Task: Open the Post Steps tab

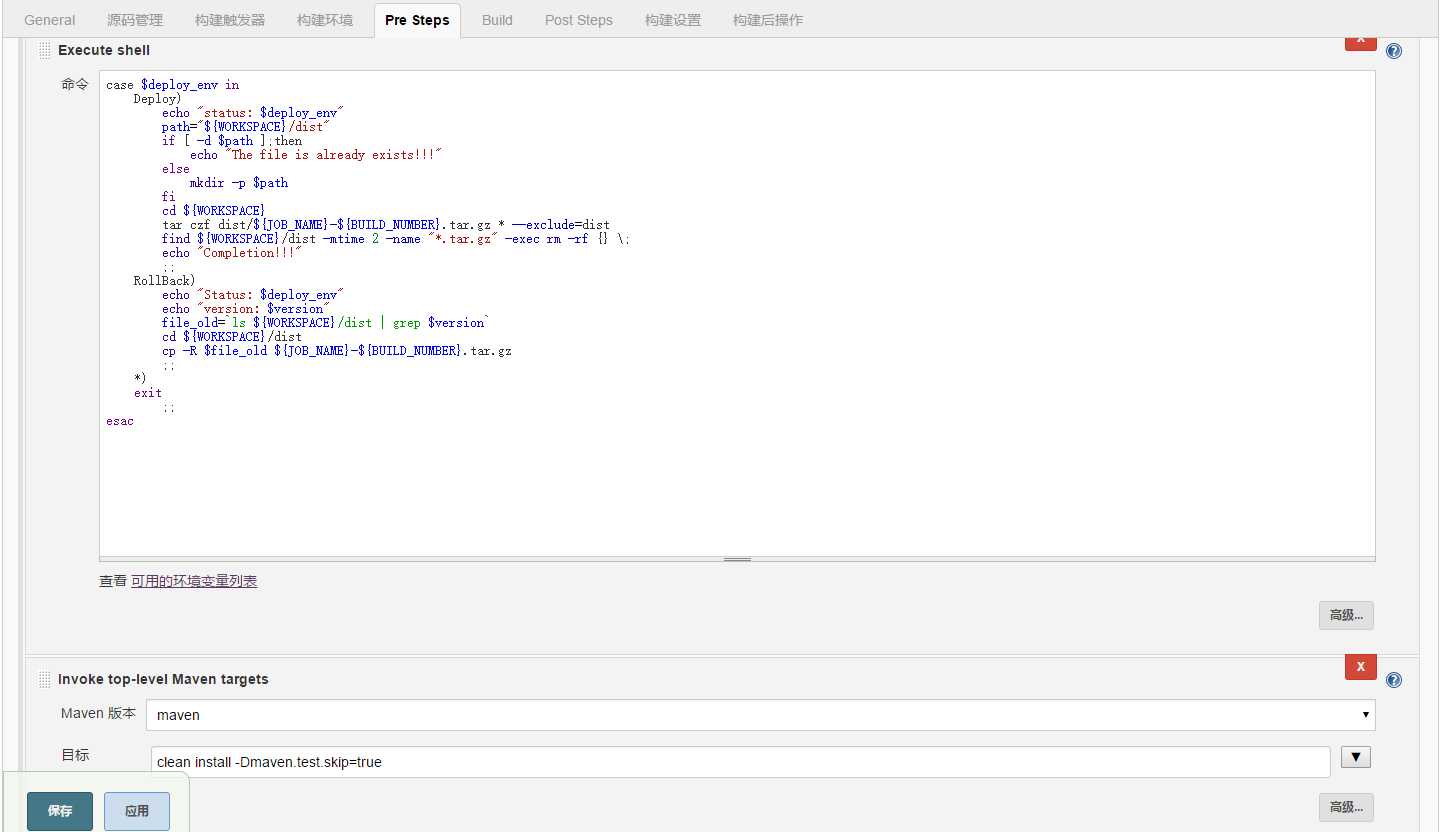Action: (579, 20)
